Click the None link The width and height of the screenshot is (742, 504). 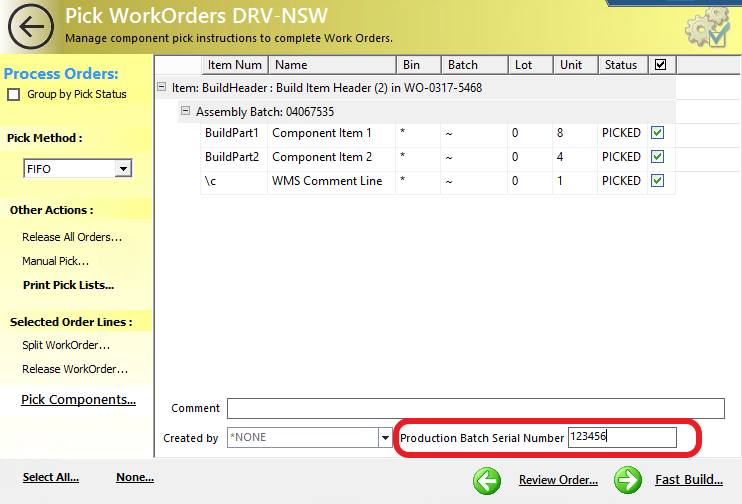(x=135, y=477)
